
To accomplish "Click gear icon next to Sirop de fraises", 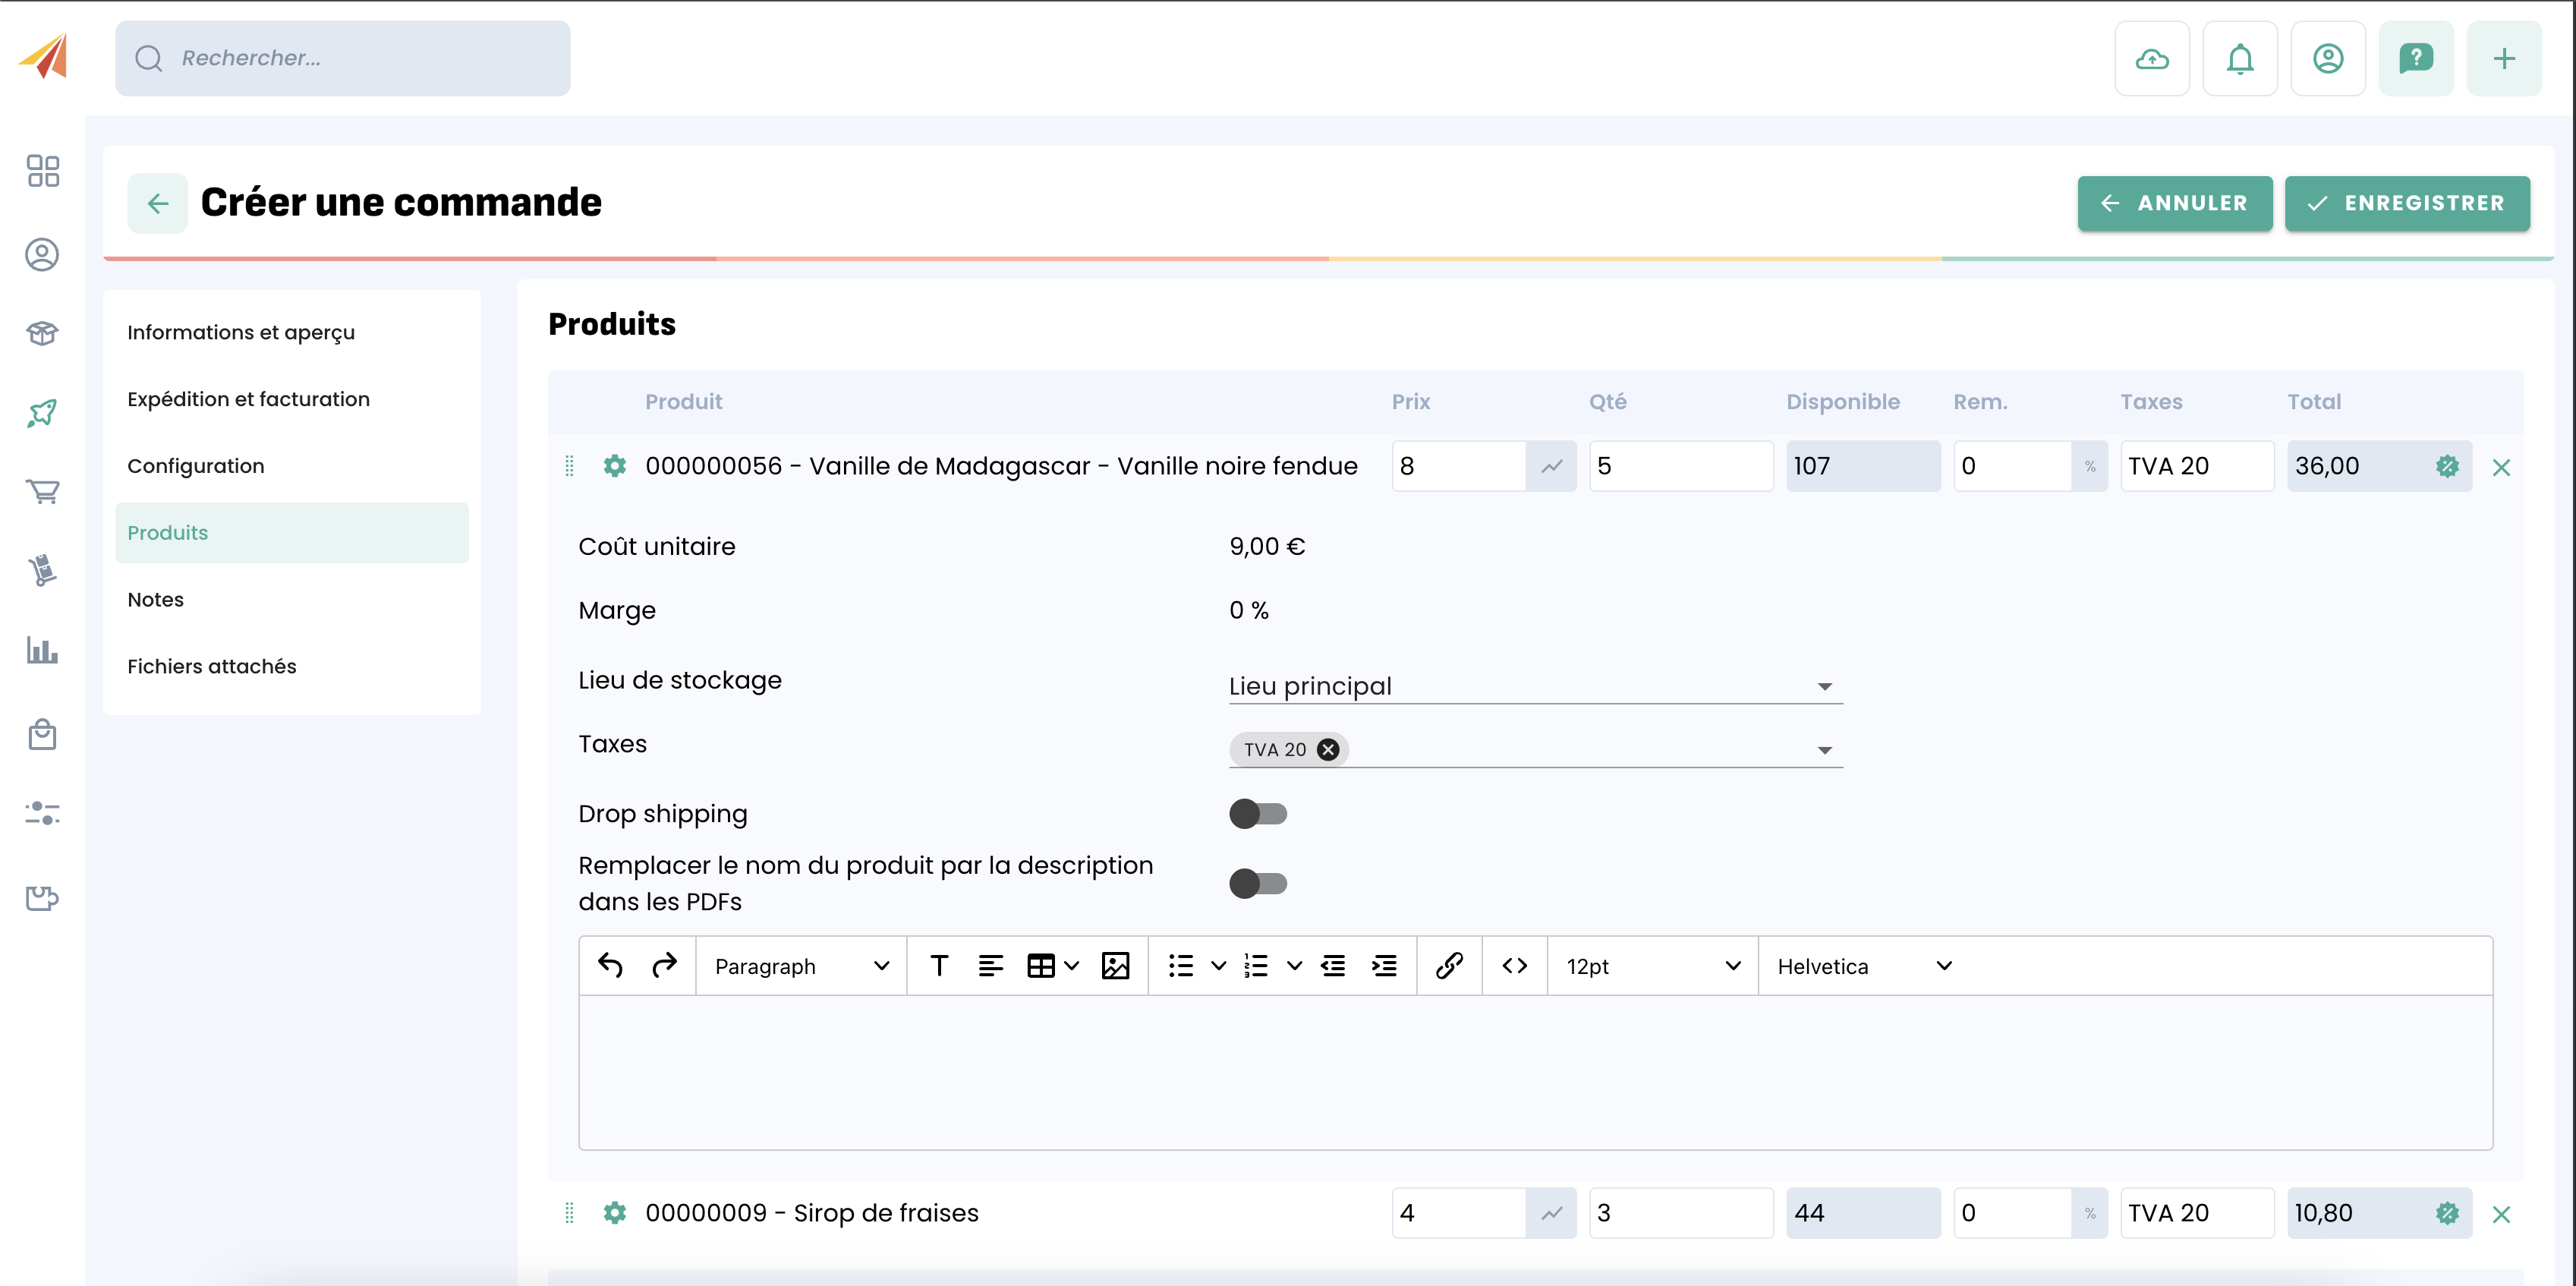I will click(x=614, y=1213).
